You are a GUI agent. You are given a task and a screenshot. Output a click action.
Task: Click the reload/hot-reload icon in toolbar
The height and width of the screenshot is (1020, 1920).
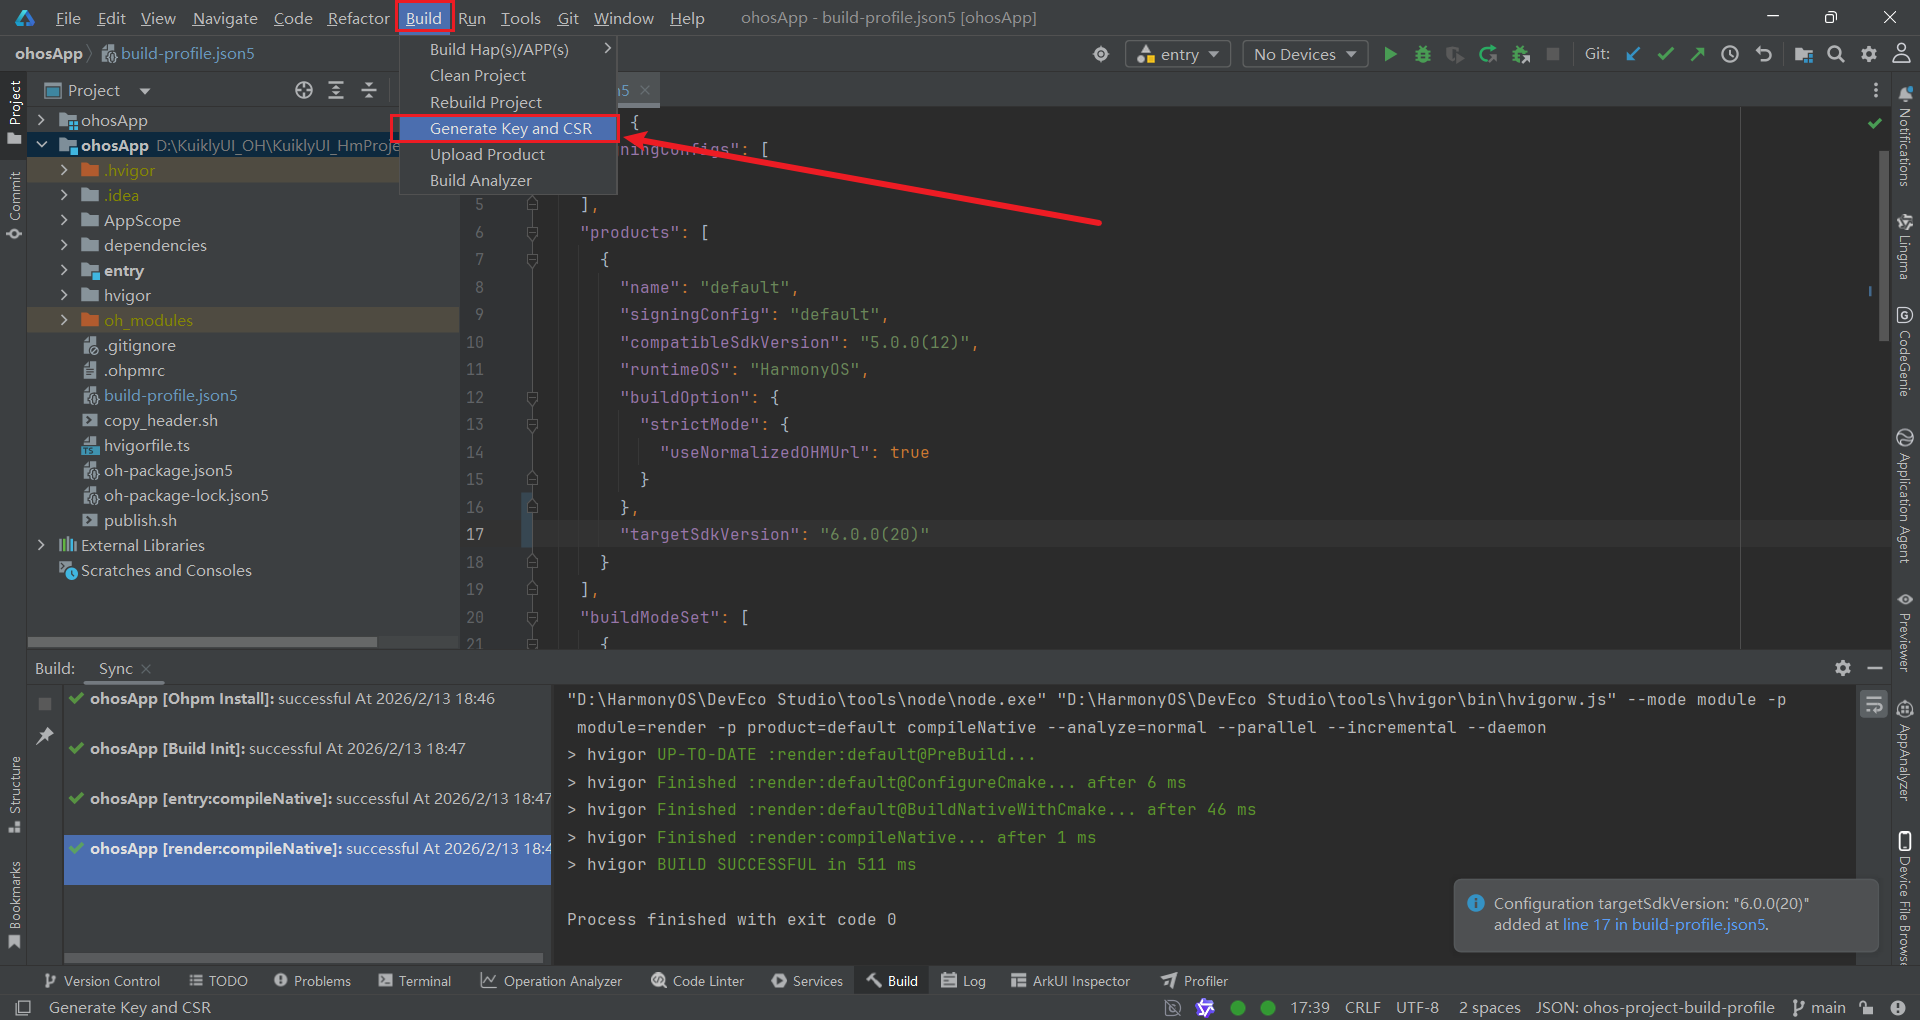click(1488, 54)
